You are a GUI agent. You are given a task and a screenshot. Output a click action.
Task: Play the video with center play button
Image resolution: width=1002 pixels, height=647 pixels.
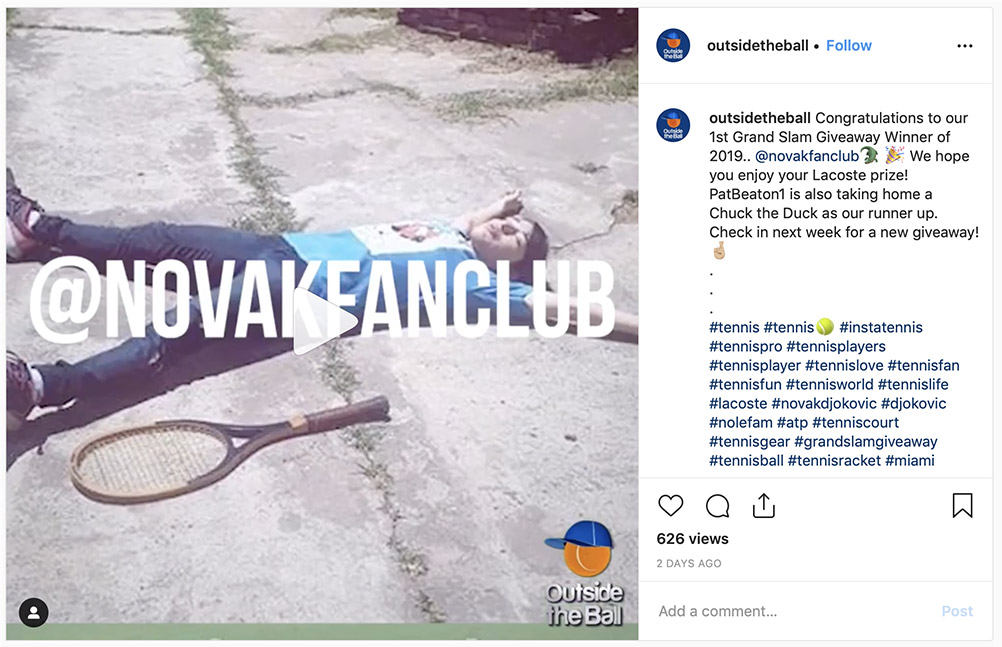coord(323,322)
